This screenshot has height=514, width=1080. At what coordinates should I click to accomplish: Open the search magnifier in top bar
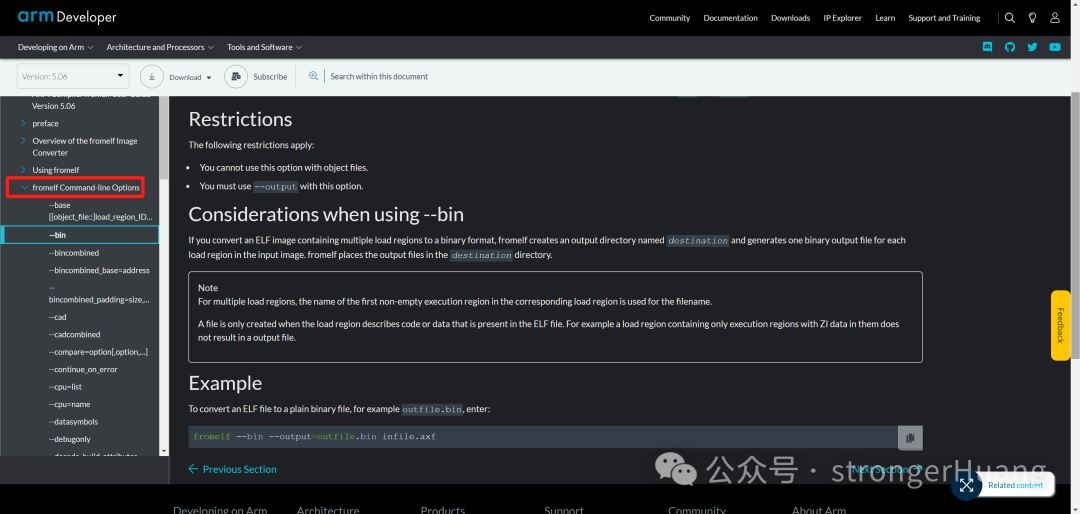tap(1010, 18)
